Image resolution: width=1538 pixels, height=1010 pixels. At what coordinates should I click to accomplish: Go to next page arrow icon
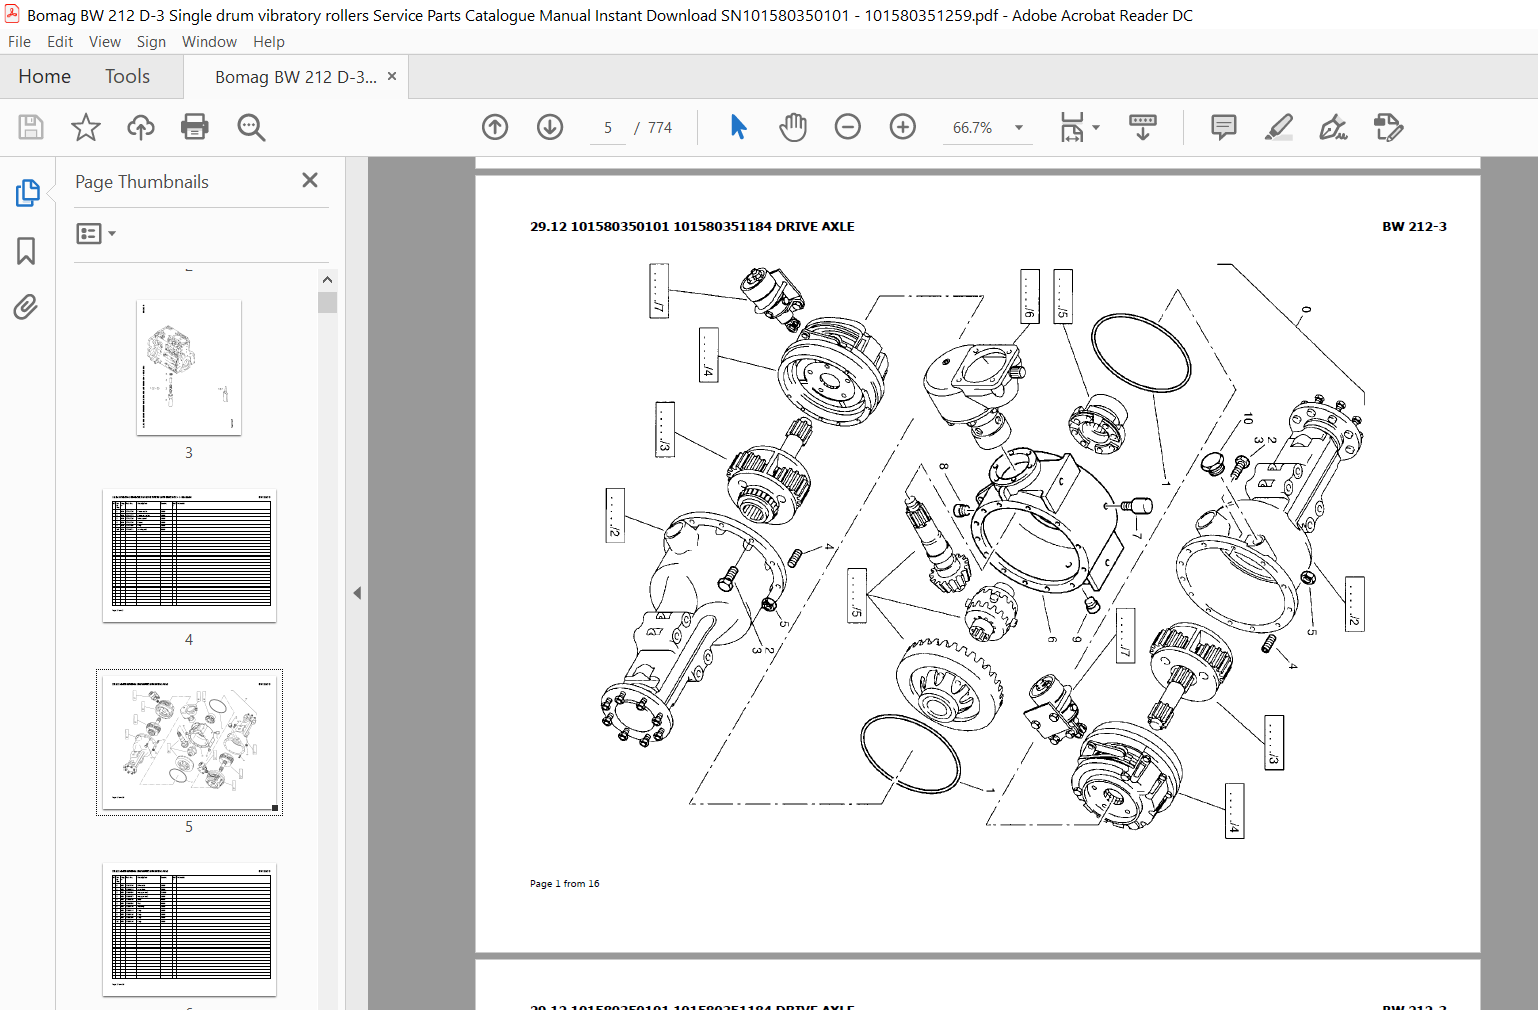coord(550,127)
